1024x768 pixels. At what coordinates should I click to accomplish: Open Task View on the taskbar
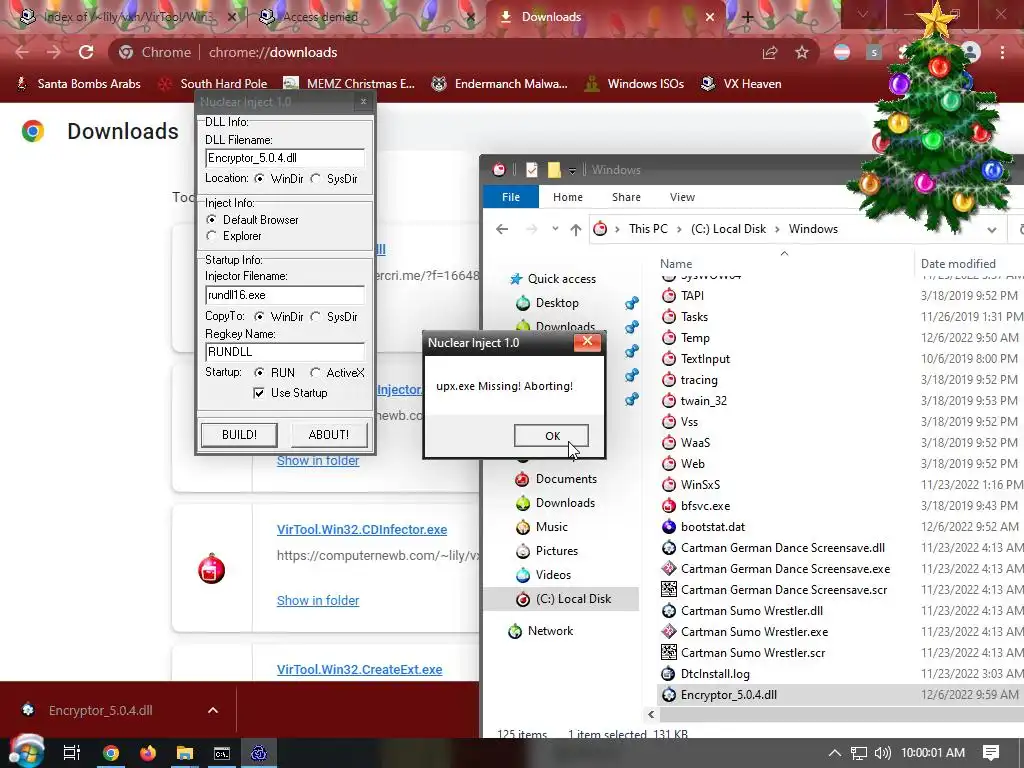tap(71, 753)
